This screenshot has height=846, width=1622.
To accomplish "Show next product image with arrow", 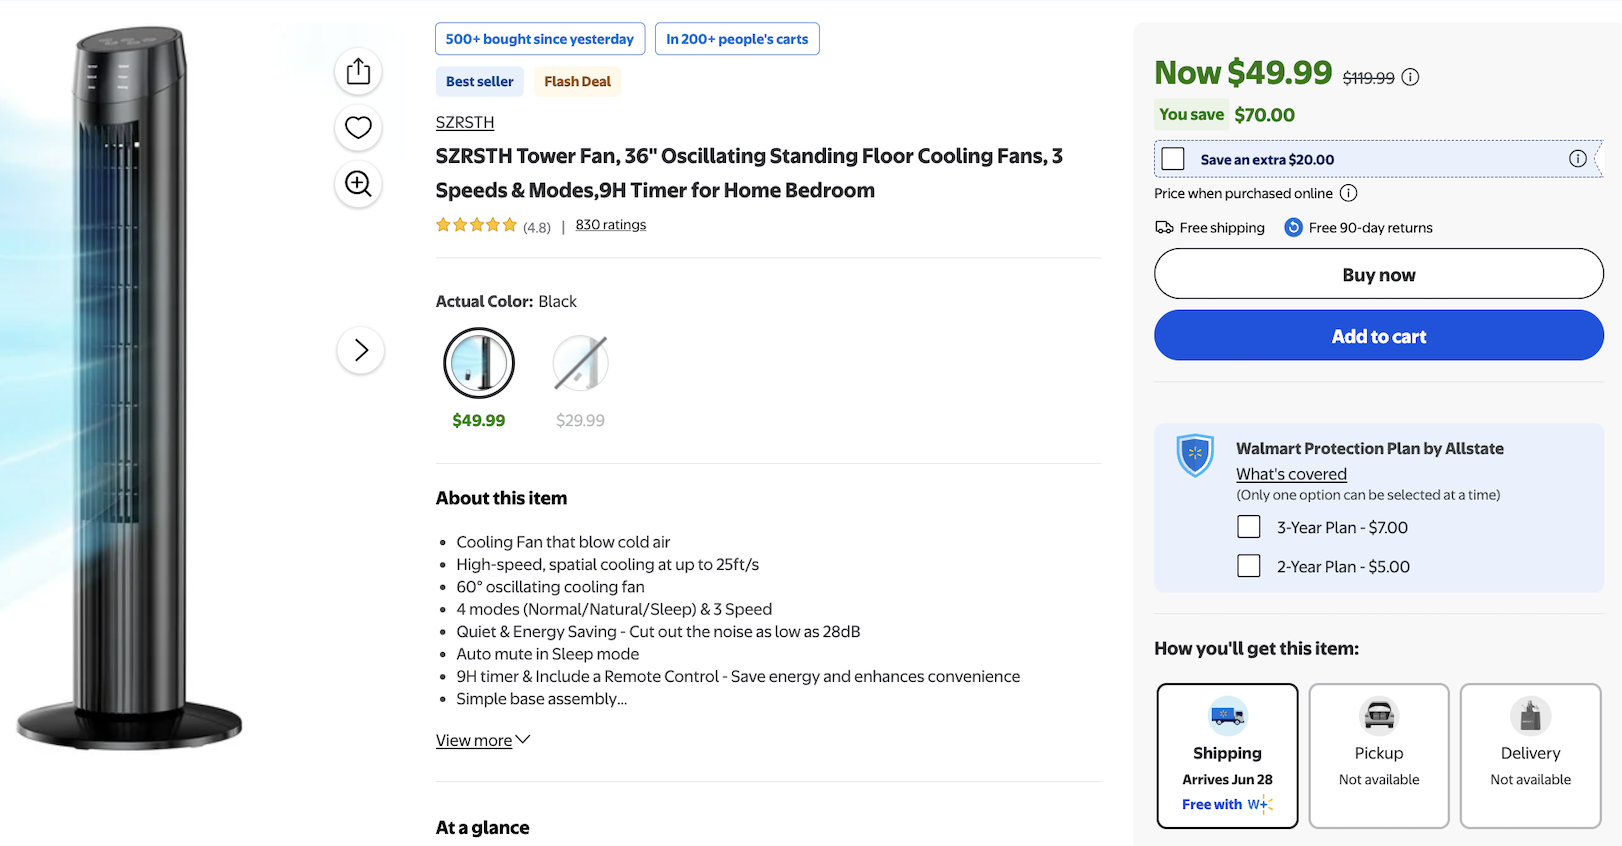I will [x=361, y=350].
